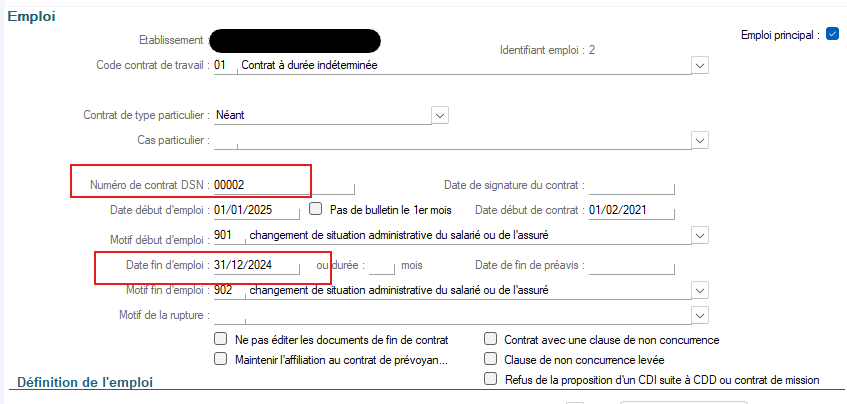Tick Clause de non concurrence levée checkbox

(490, 359)
